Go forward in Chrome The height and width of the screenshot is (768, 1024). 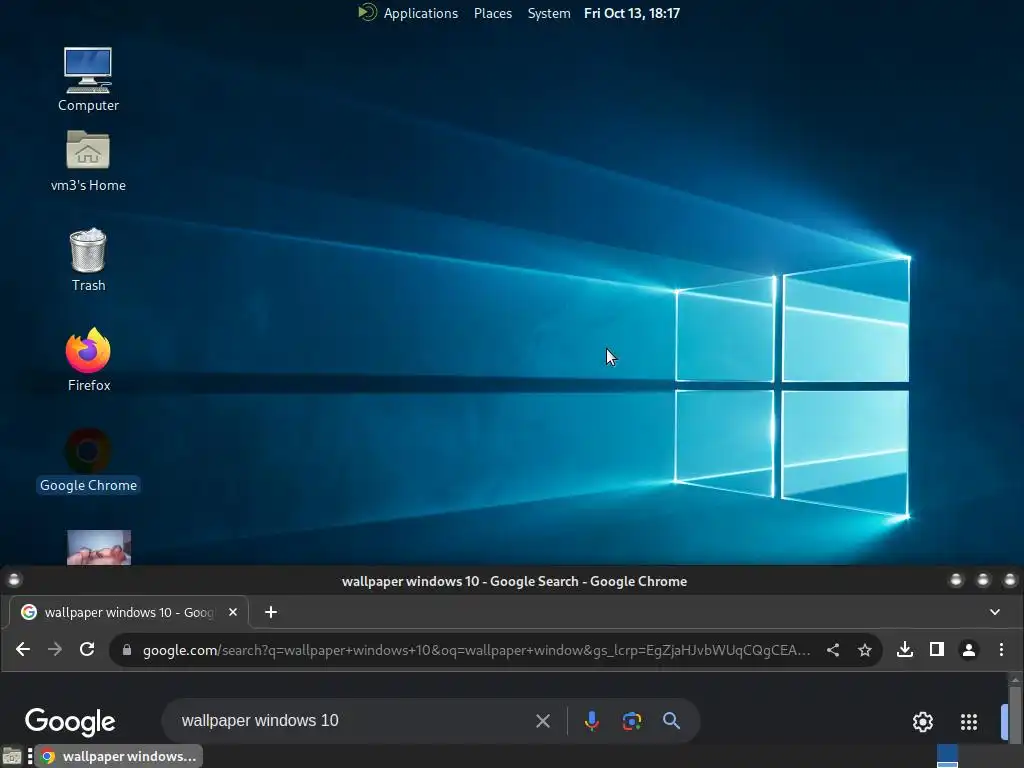(55, 649)
